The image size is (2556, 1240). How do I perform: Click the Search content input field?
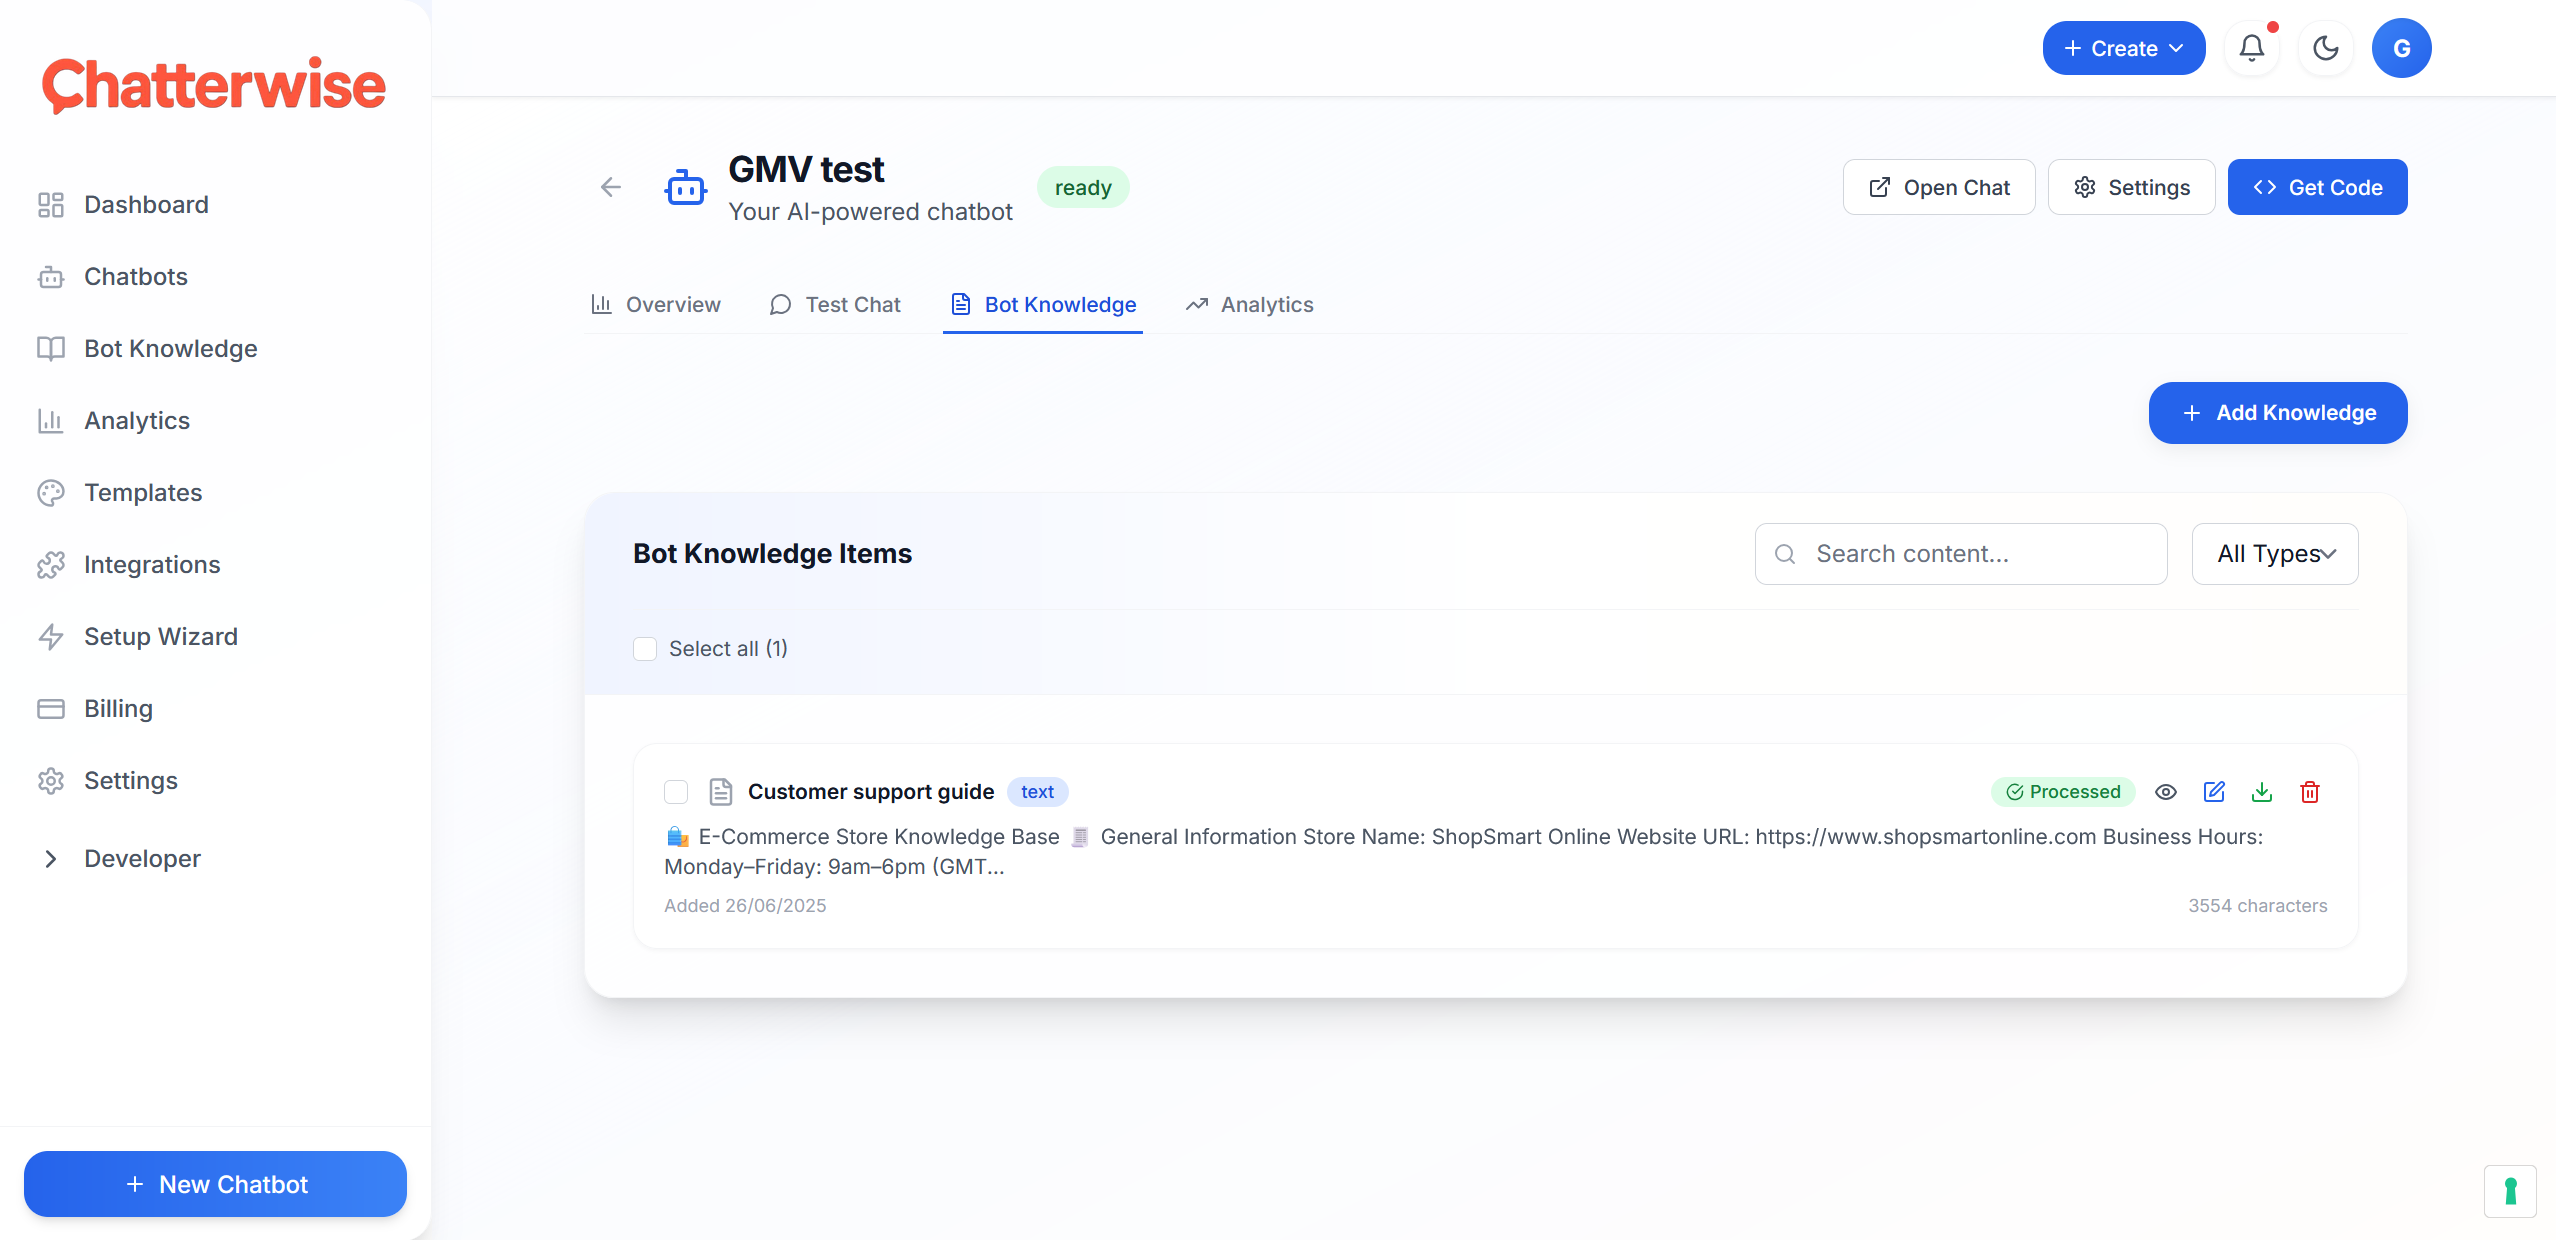pos(1961,554)
